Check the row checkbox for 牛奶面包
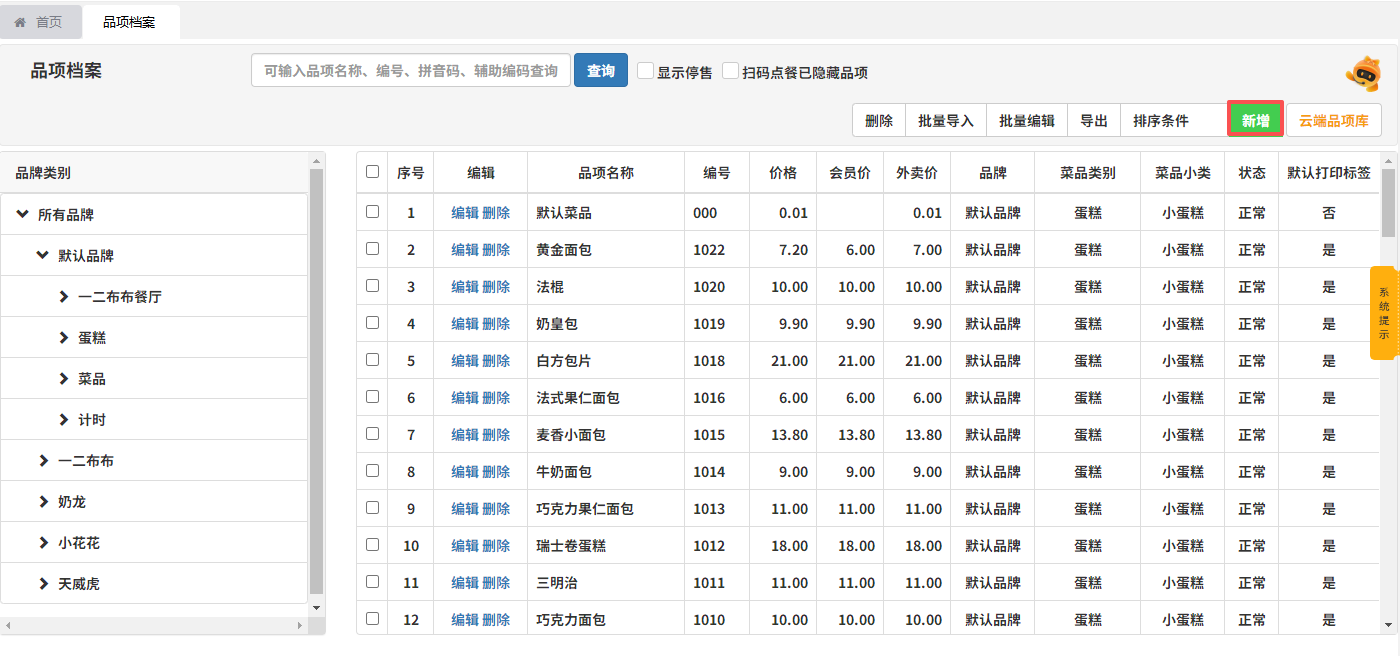 [x=373, y=471]
